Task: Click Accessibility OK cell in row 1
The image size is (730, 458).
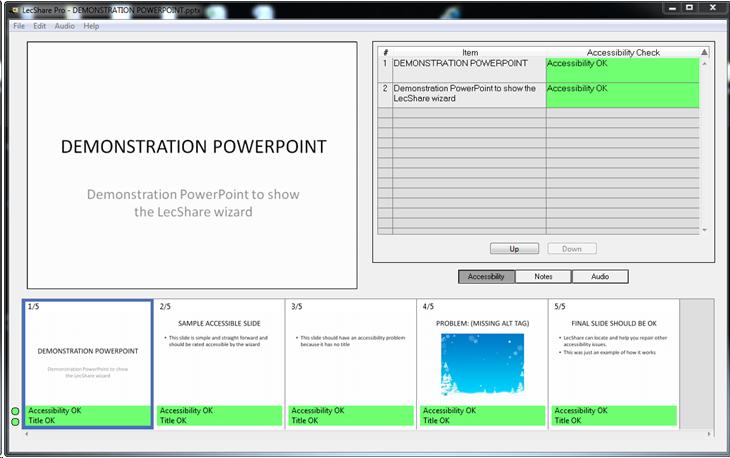Action: tap(622, 70)
